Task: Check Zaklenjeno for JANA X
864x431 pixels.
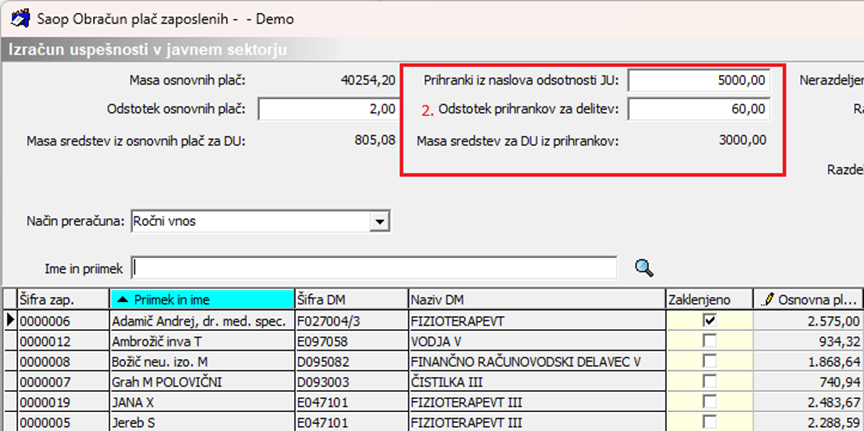Action: tap(710, 402)
